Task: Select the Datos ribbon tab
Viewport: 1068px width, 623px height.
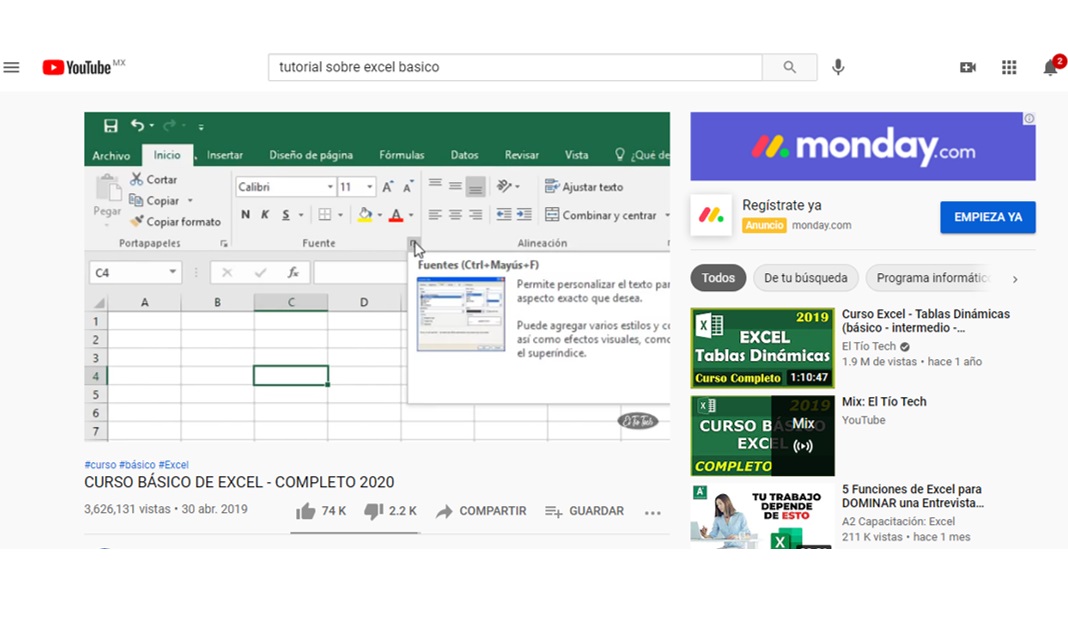Action: coord(465,155)
